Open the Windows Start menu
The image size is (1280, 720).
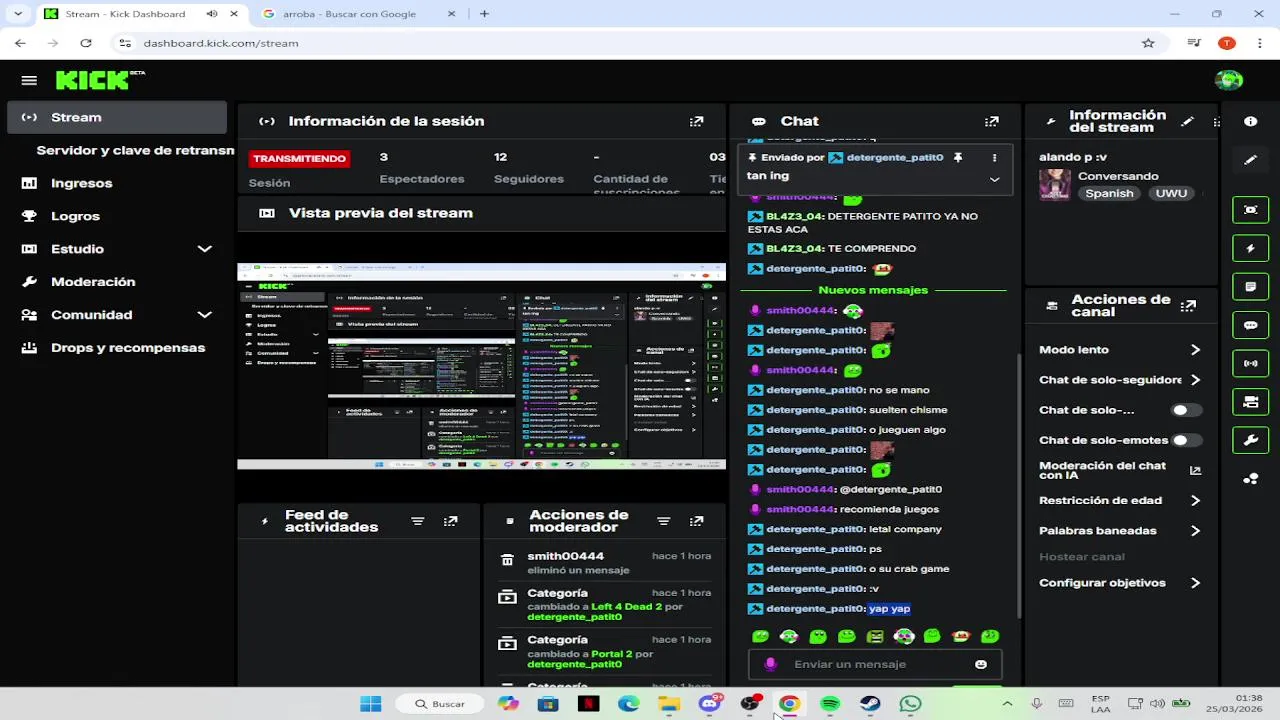370,704
